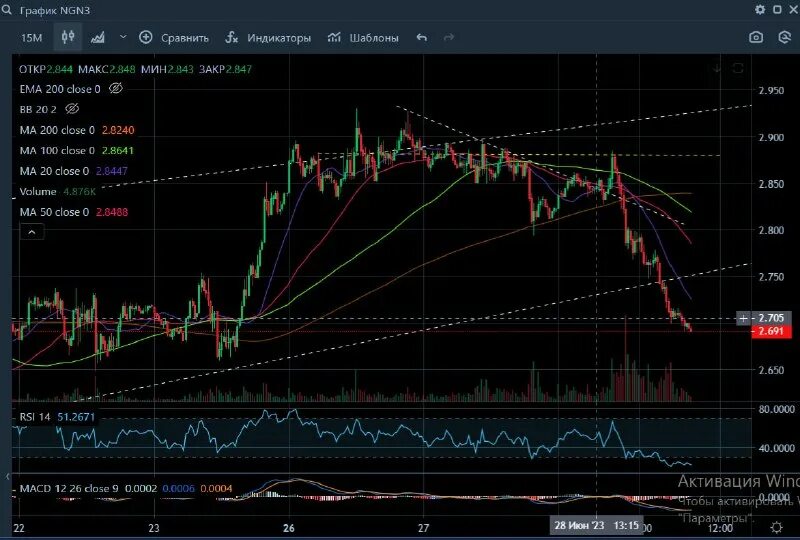Click the 2.850 price axis label
800x540 pixels.
click(x=771, y=184)
